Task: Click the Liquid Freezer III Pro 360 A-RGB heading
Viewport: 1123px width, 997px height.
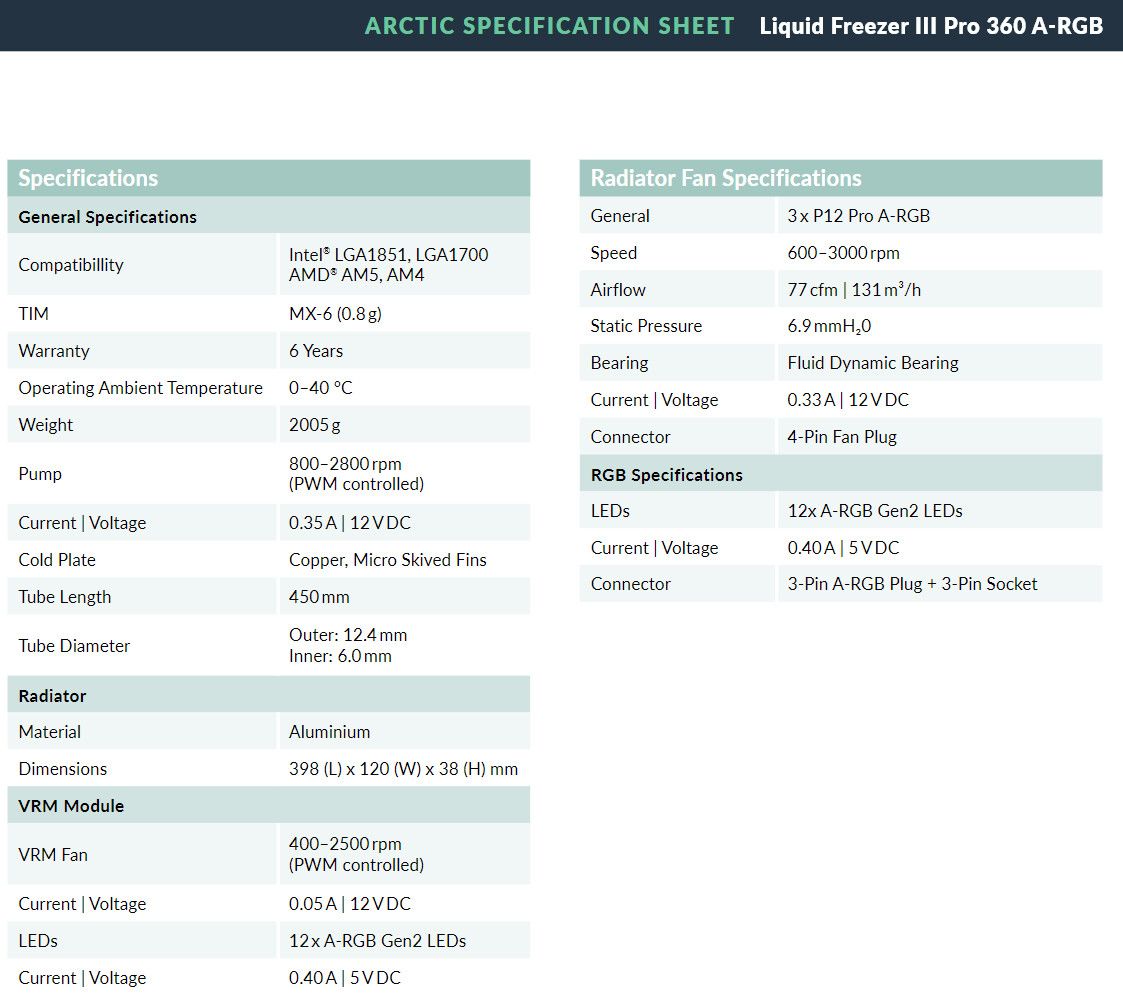Action: tap(930, 26)
